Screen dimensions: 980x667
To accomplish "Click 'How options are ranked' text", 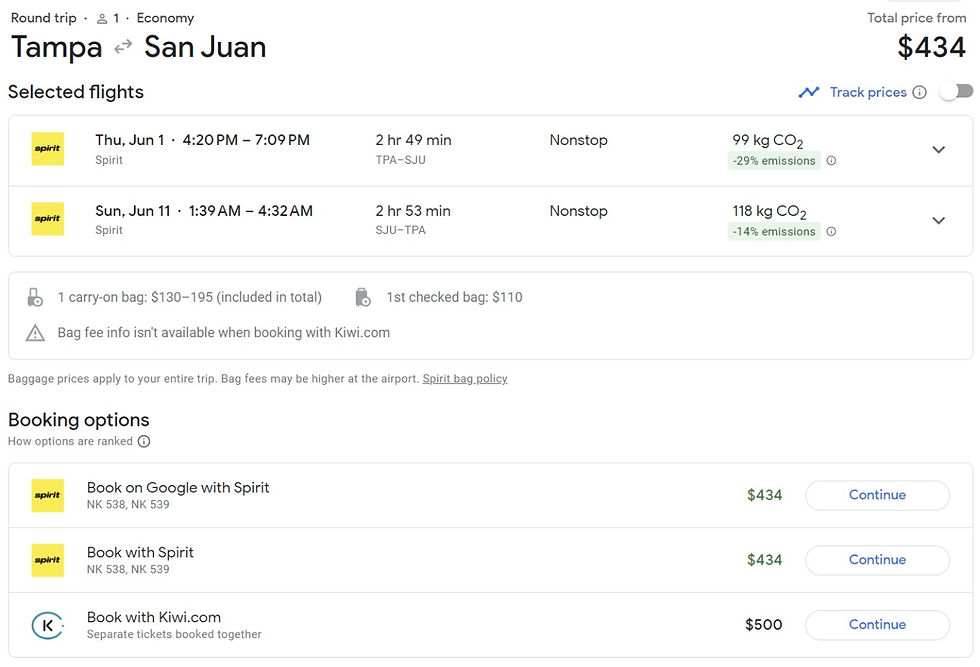I will 70,441.
